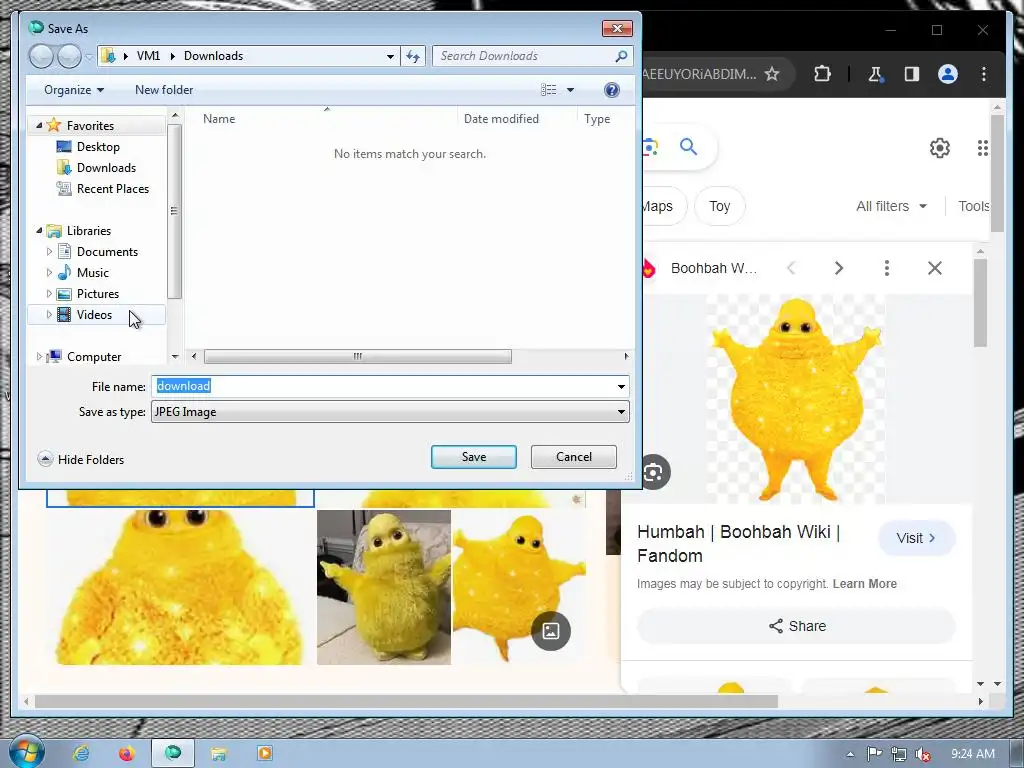Open the Chrome profile avatar
1024x768 pixels.
(948, 74)
